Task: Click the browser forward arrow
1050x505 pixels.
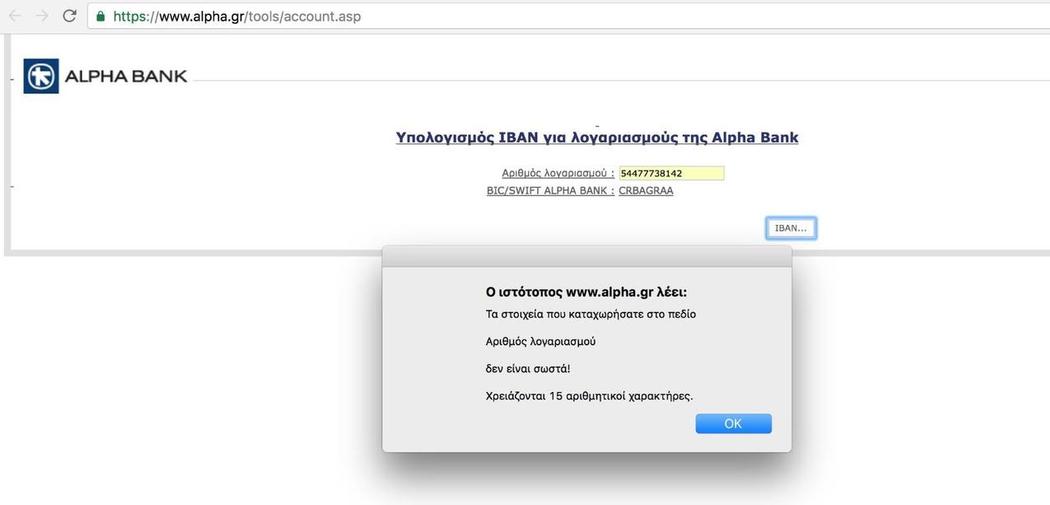Action: pyautogui.click(x=42, y=16)
